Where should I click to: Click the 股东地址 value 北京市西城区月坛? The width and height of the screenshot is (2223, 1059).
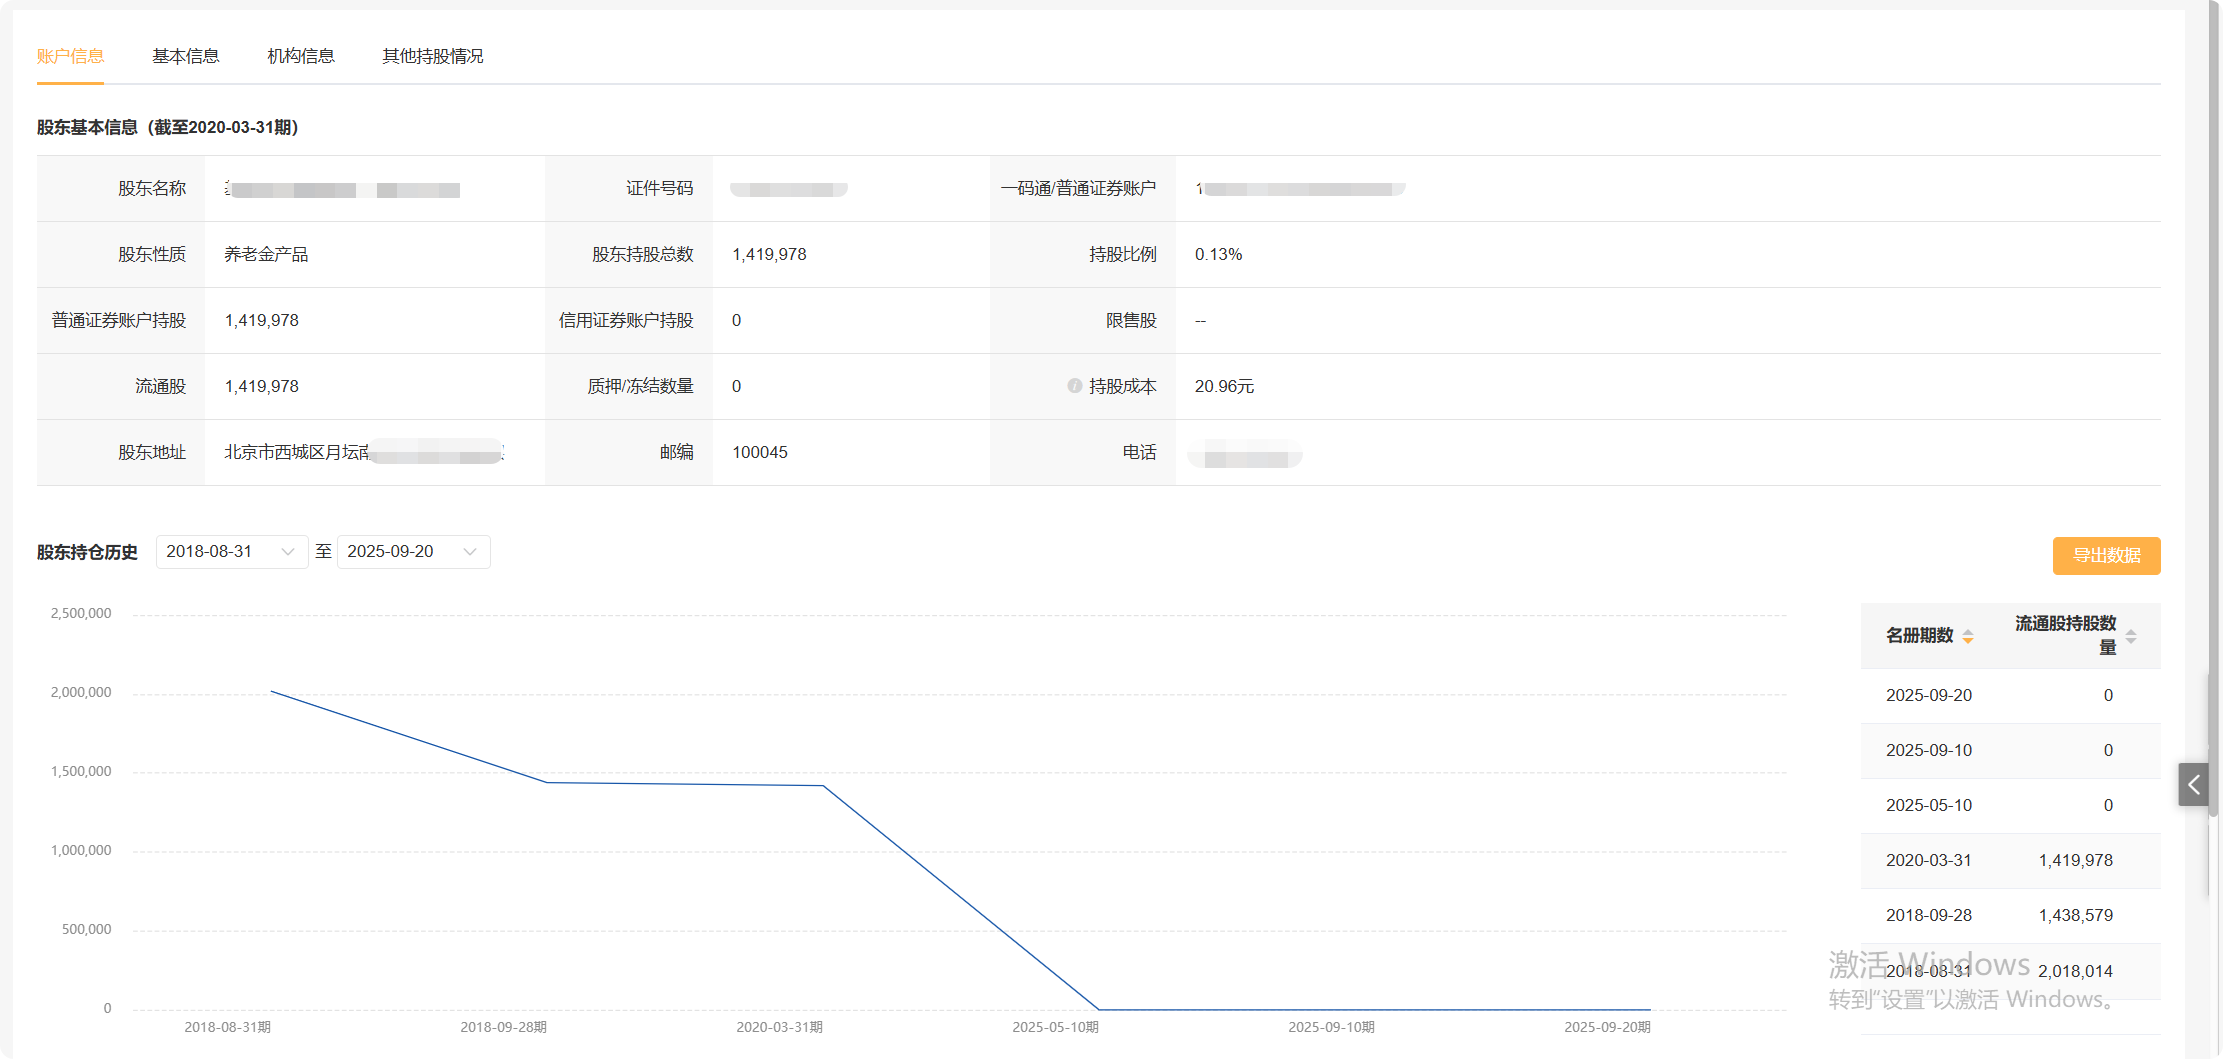tap(297, 453)
